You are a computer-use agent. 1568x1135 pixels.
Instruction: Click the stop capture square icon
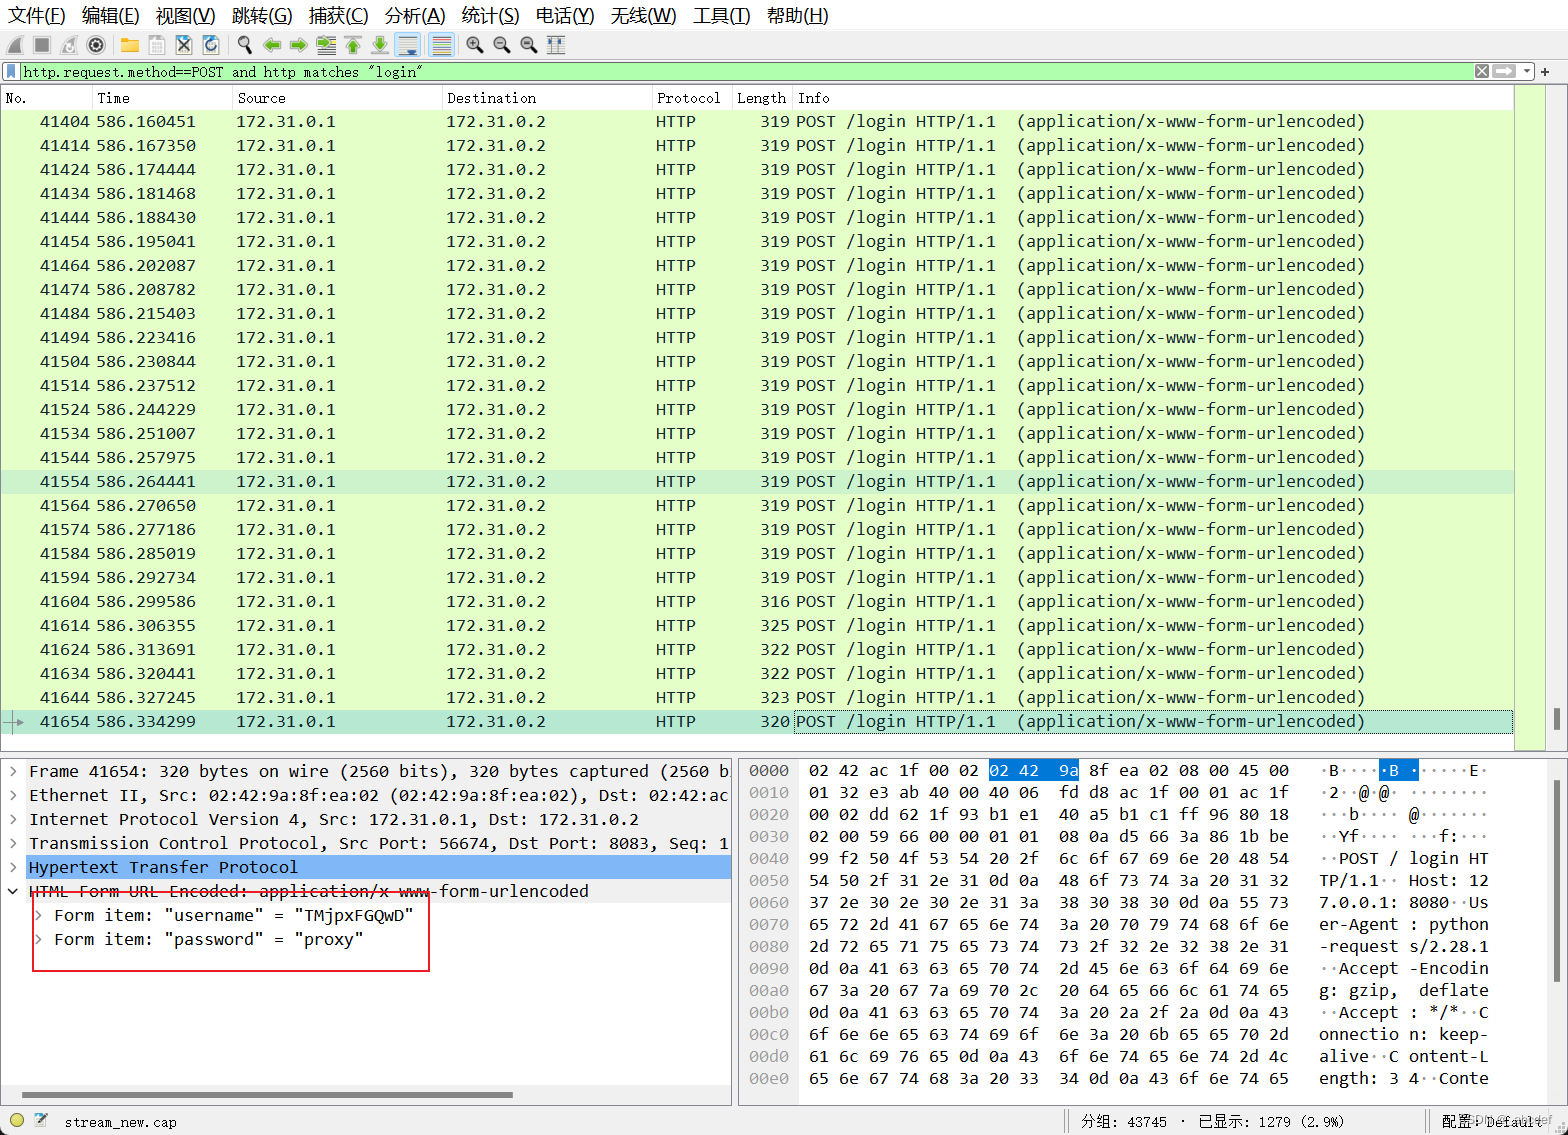tap(42, 45)
